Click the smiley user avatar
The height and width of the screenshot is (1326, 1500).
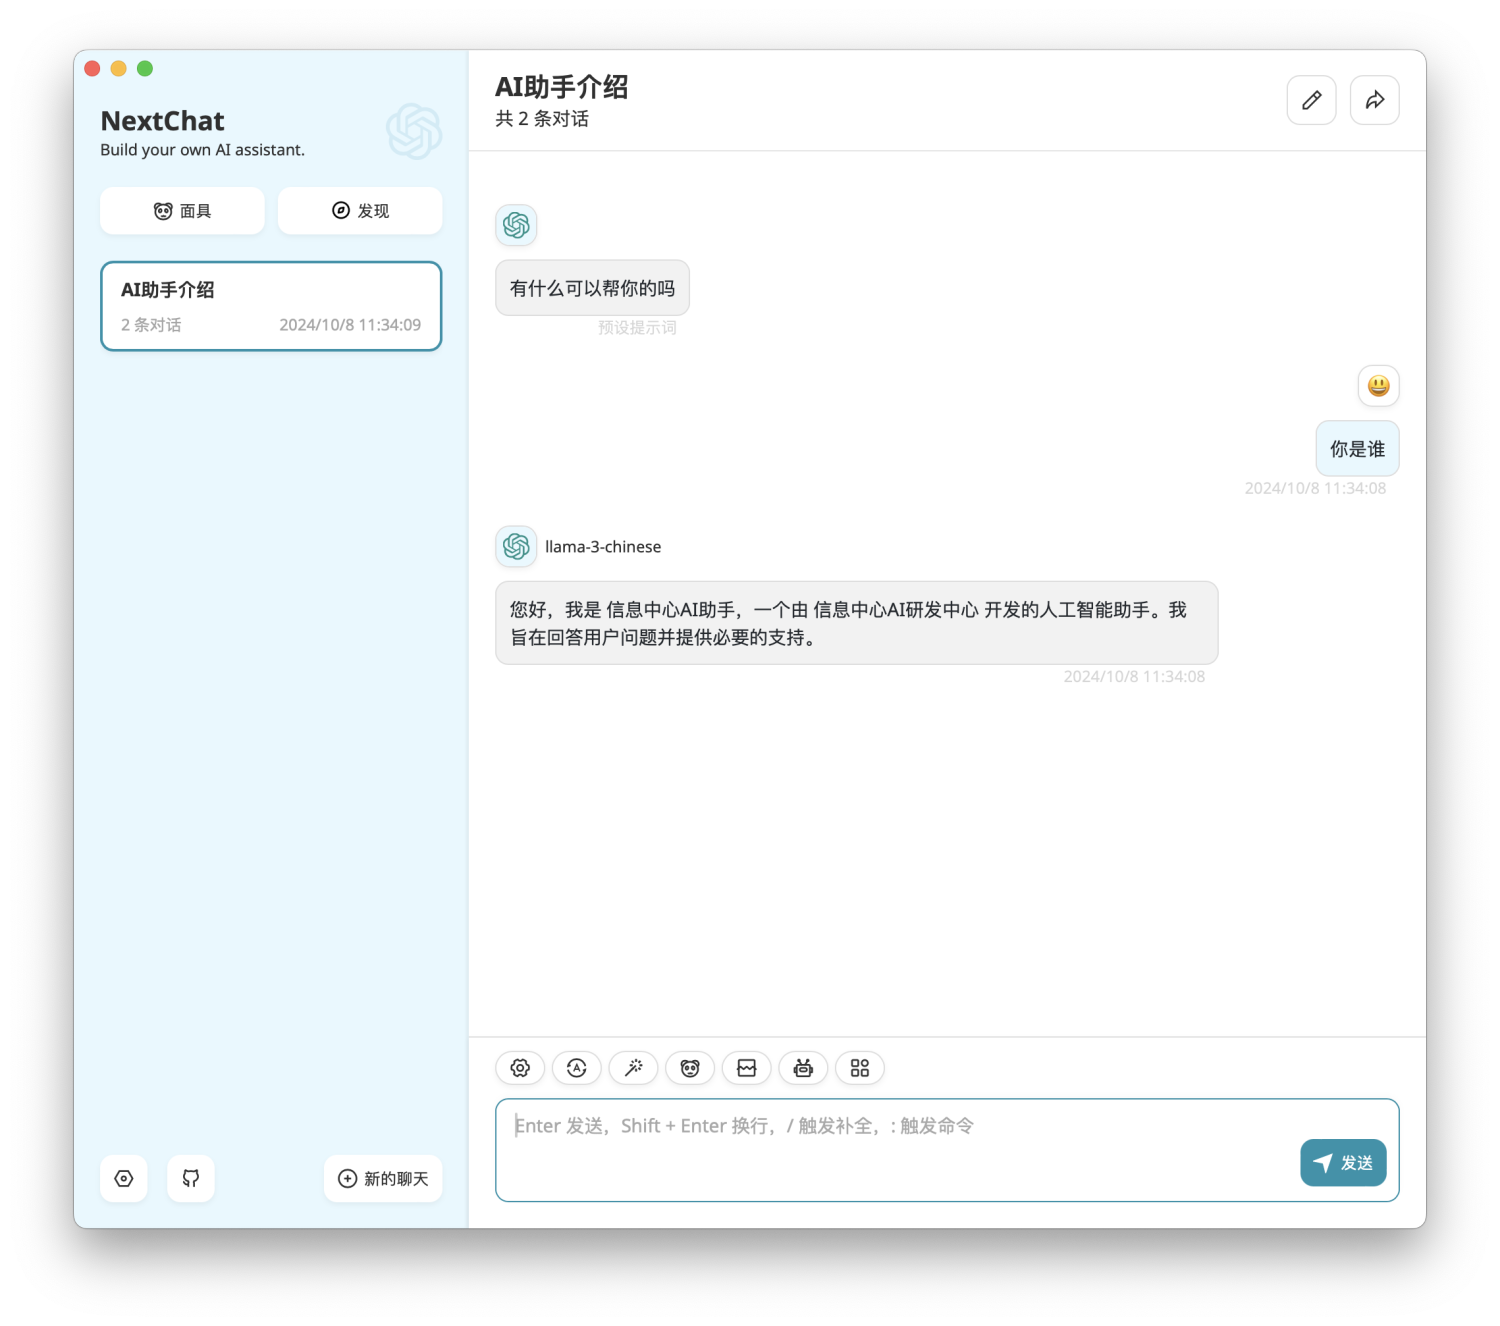(x=1379, y=386)
